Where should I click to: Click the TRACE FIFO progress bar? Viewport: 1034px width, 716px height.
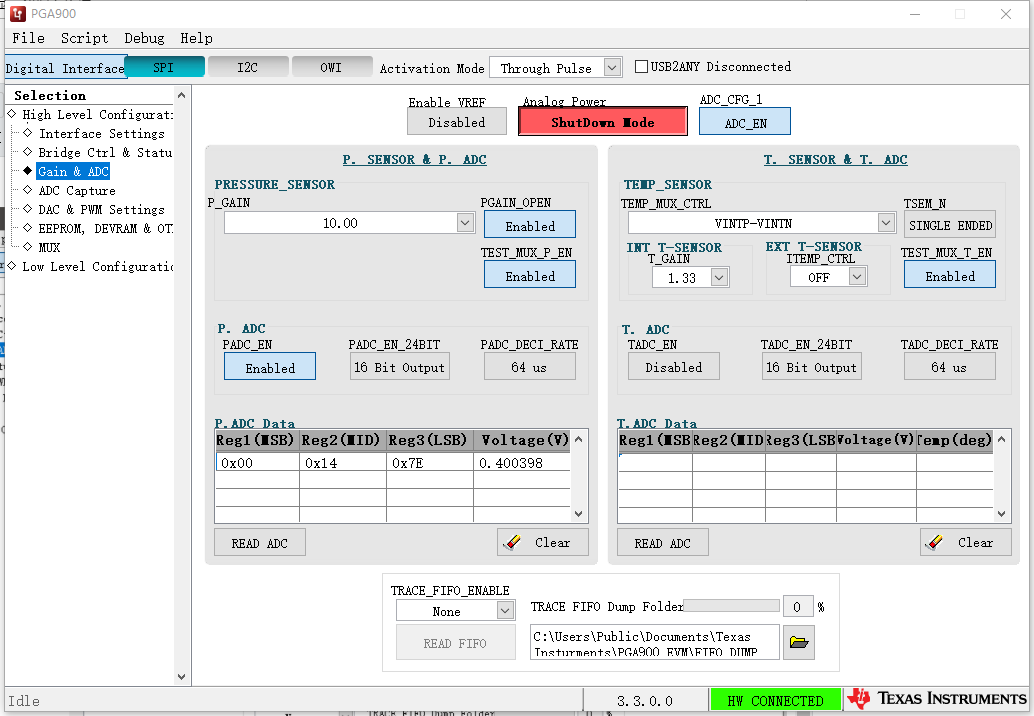click(x=731, y=605)
